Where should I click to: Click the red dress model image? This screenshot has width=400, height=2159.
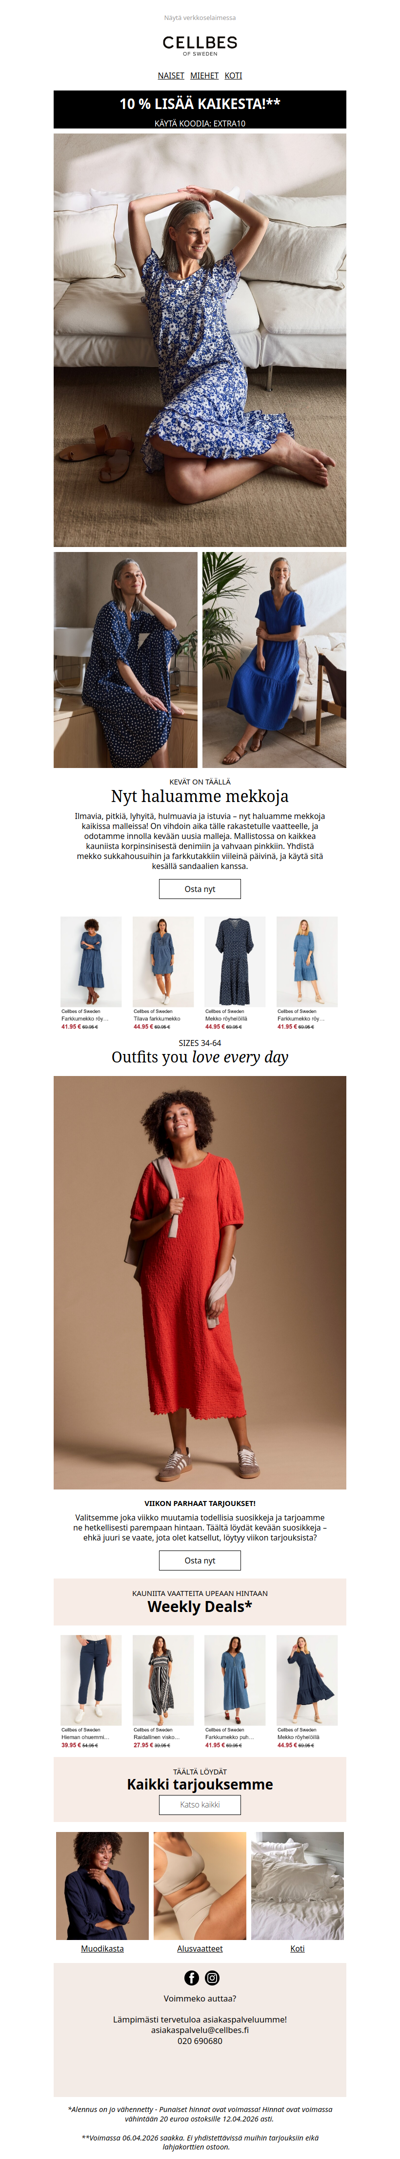pos(200,1282)
